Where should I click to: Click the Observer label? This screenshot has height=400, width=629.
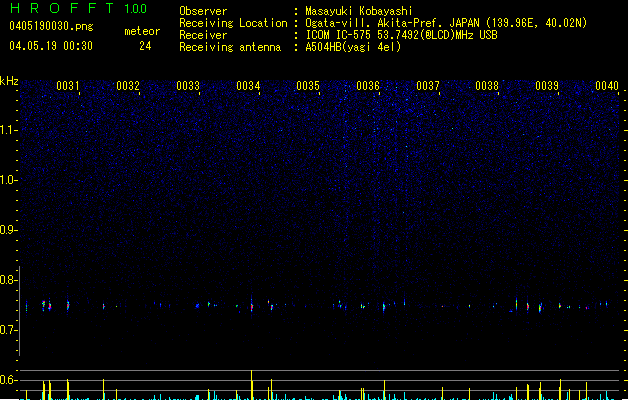203,11
